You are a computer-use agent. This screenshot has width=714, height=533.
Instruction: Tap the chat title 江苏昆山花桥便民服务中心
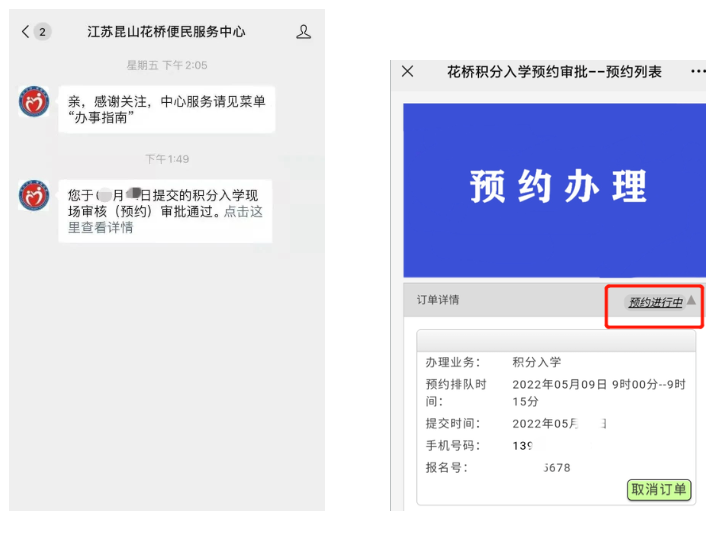166,32
